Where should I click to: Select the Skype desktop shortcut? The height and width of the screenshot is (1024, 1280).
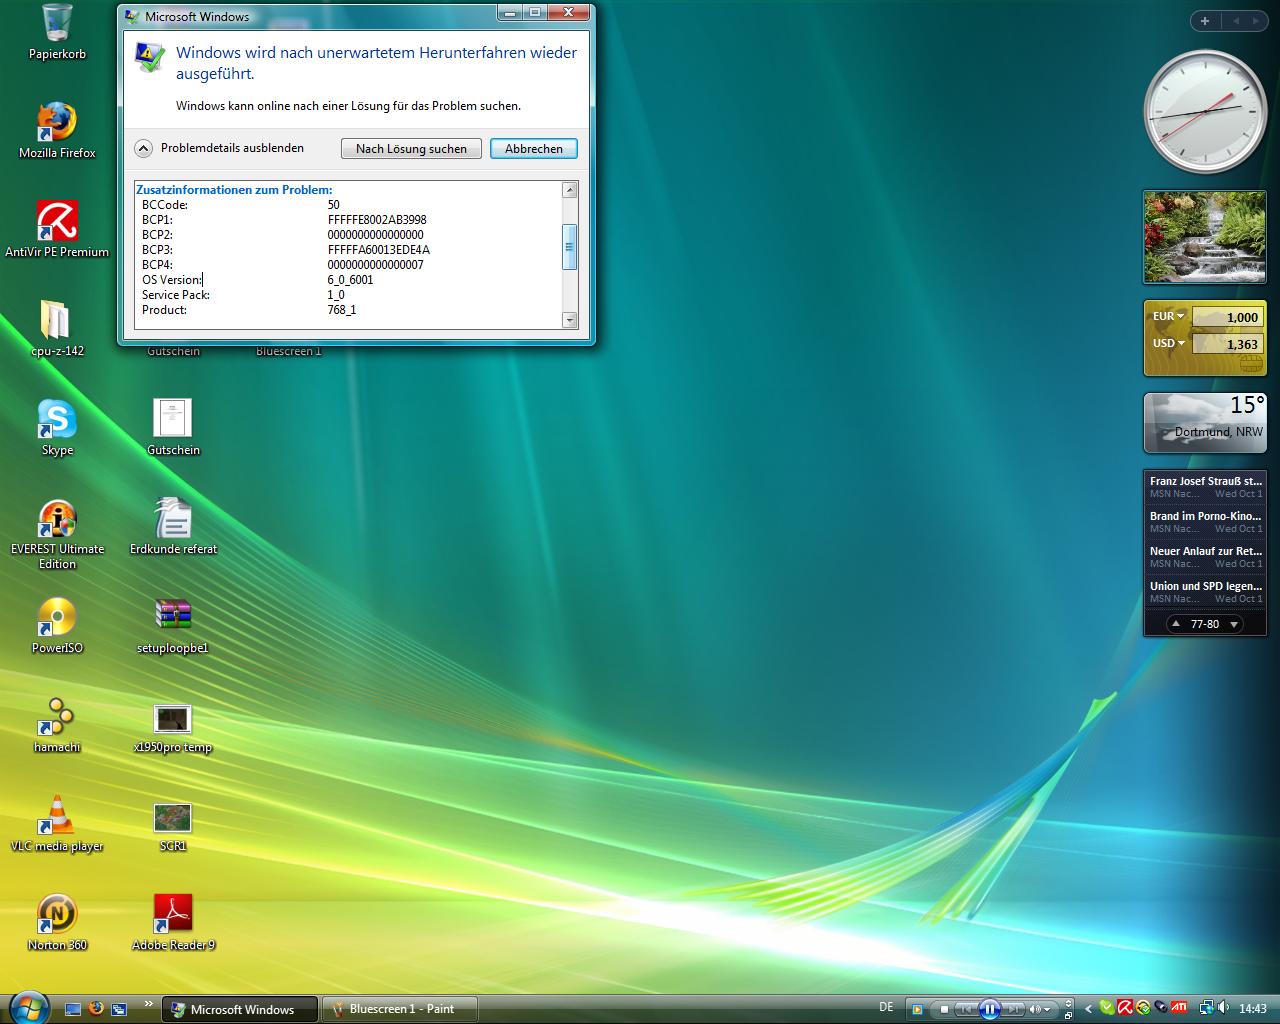tap(57, 427)
